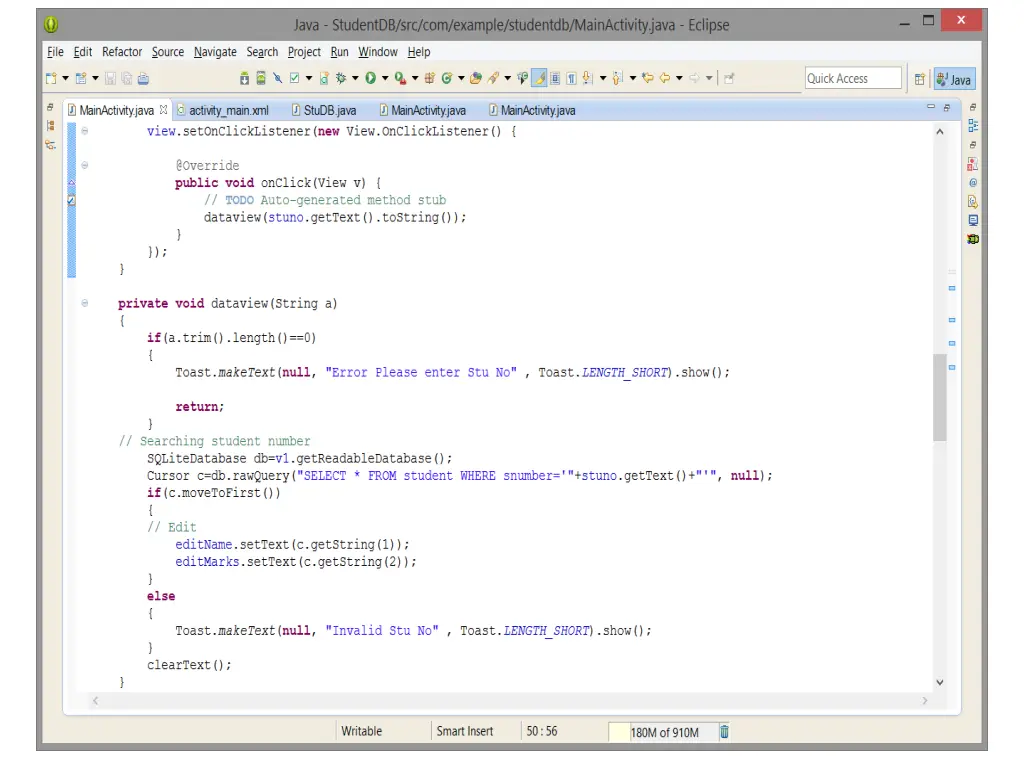Image resolution: width=1024 pixels, height=768 pixels.
Task: Collapse the setOnClickListener fold marker
Action: point(84,131)
